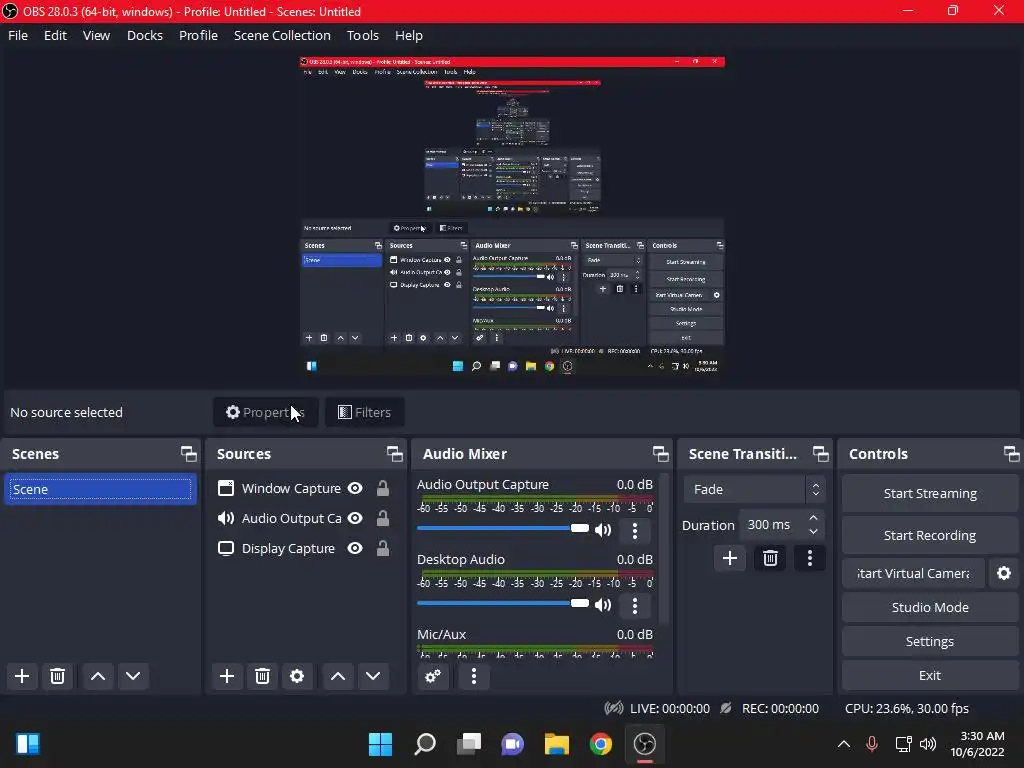Open source Properties button in toolbar
Screen dimensions: 1024x768
266,412
